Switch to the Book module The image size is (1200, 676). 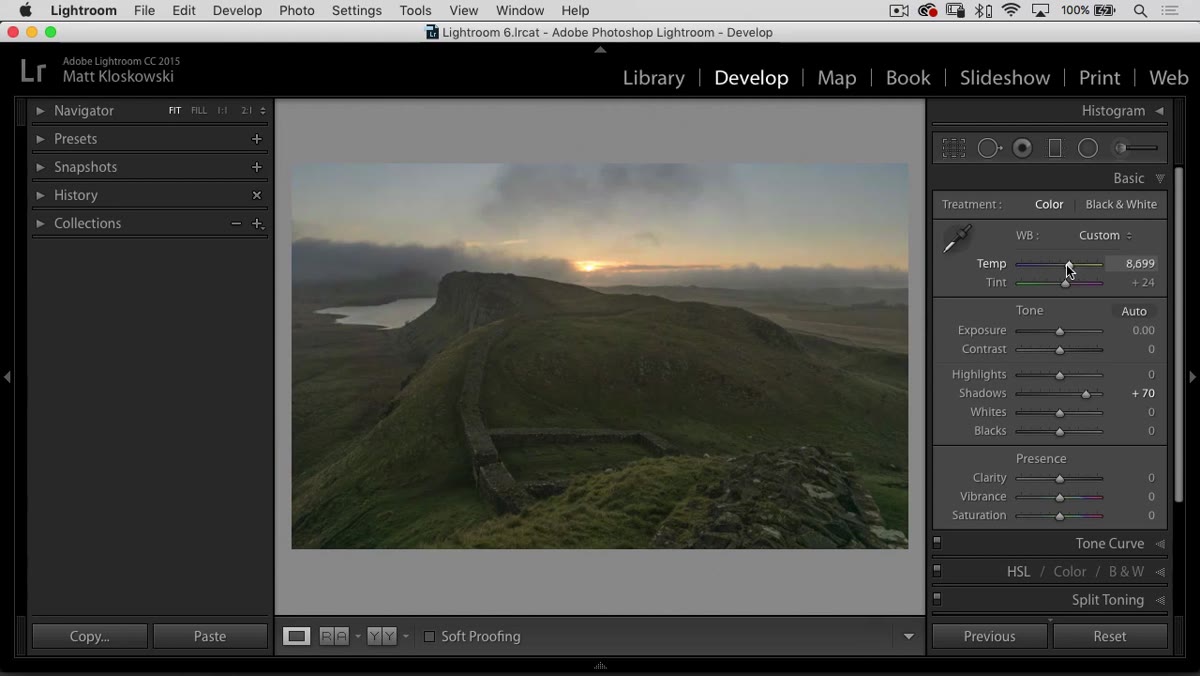pos(908,77)
